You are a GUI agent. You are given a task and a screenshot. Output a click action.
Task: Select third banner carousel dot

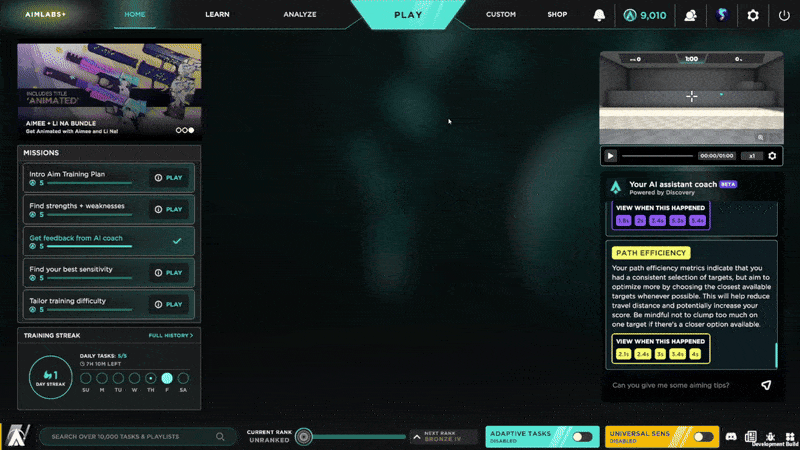(x=191, y=131)
